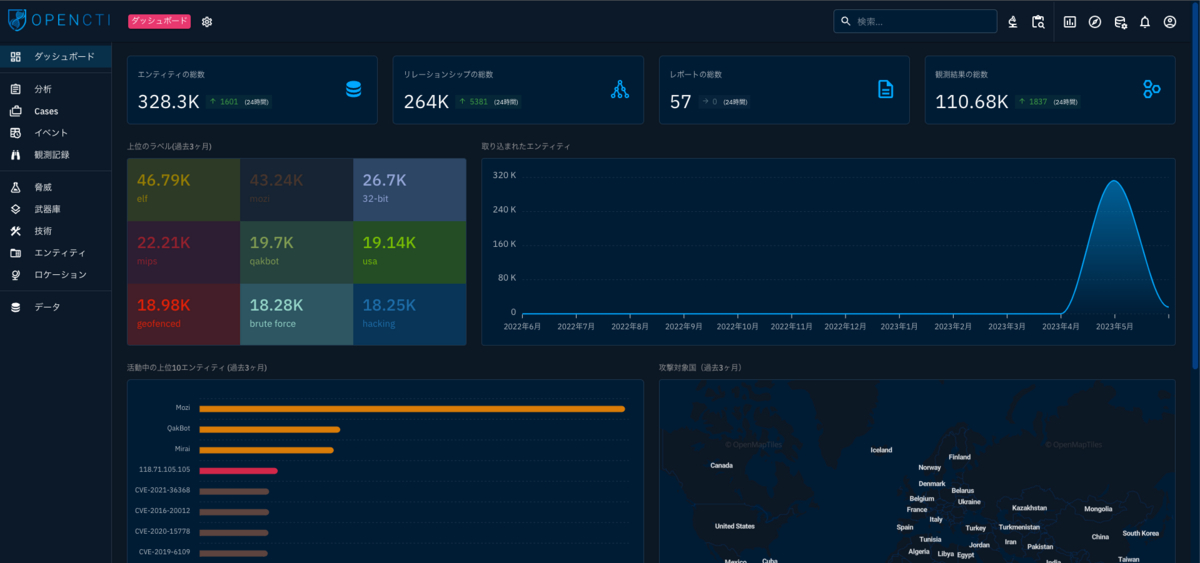Image resolution: width=1200 pixels, height=563 pixels.
Task: Click the Mirai bar in chart
Action: pyautogui.click(x=266, y=450)
